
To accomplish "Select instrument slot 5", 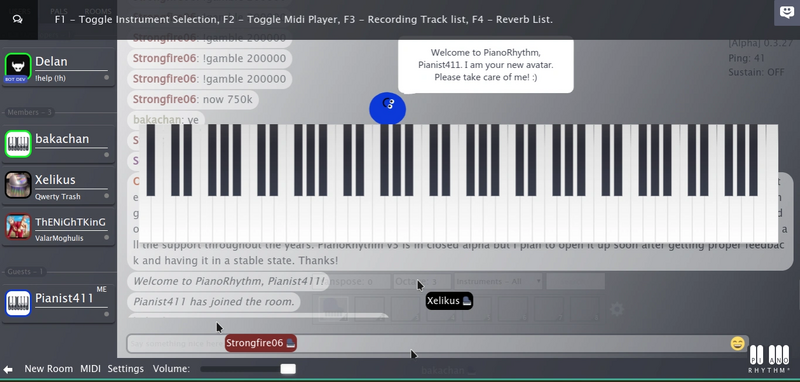I will (x=477, y=309).
